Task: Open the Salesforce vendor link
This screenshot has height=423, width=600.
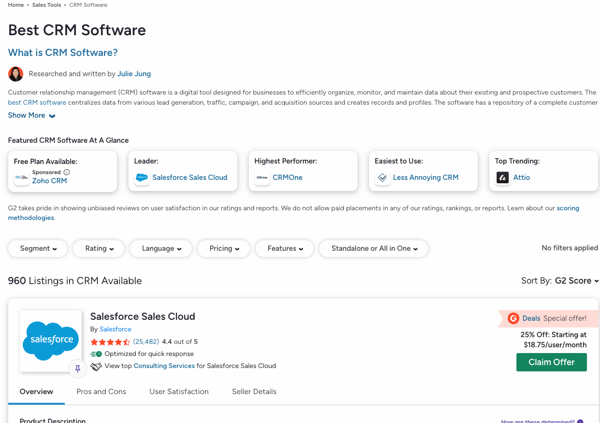Action: point(115,329)
